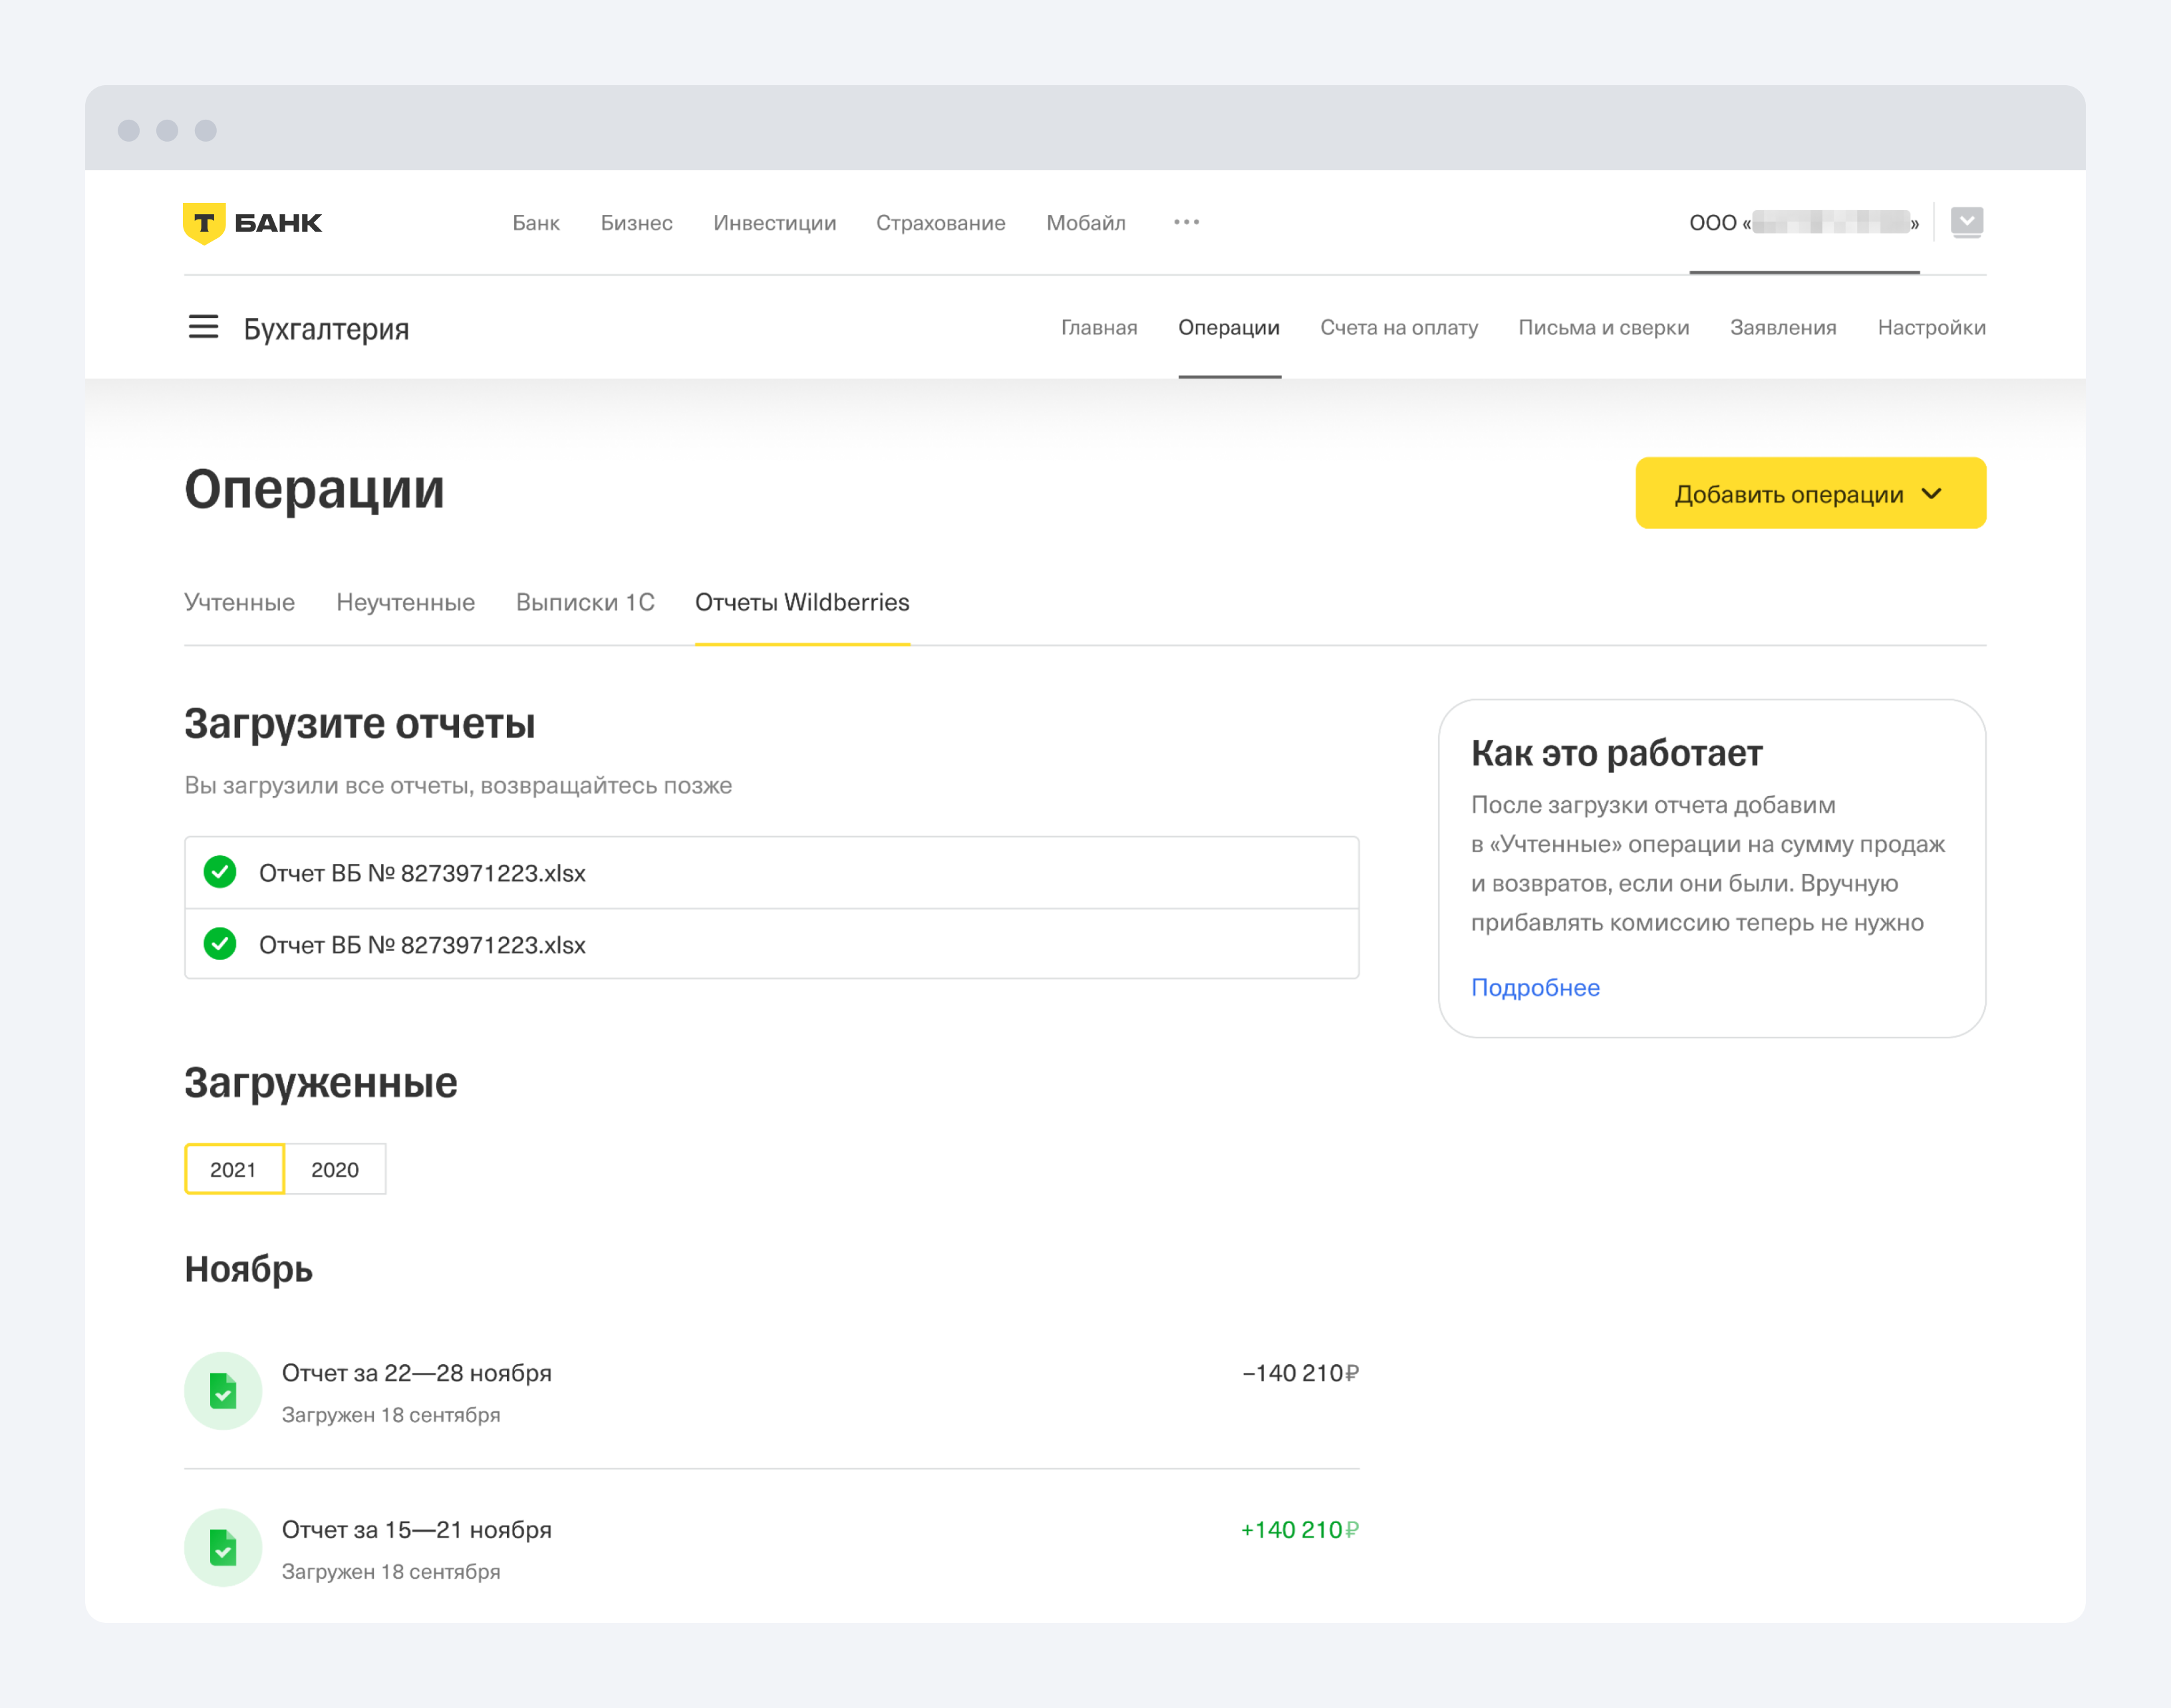Click green checkmark of second uploaded xlsx file

220,943
